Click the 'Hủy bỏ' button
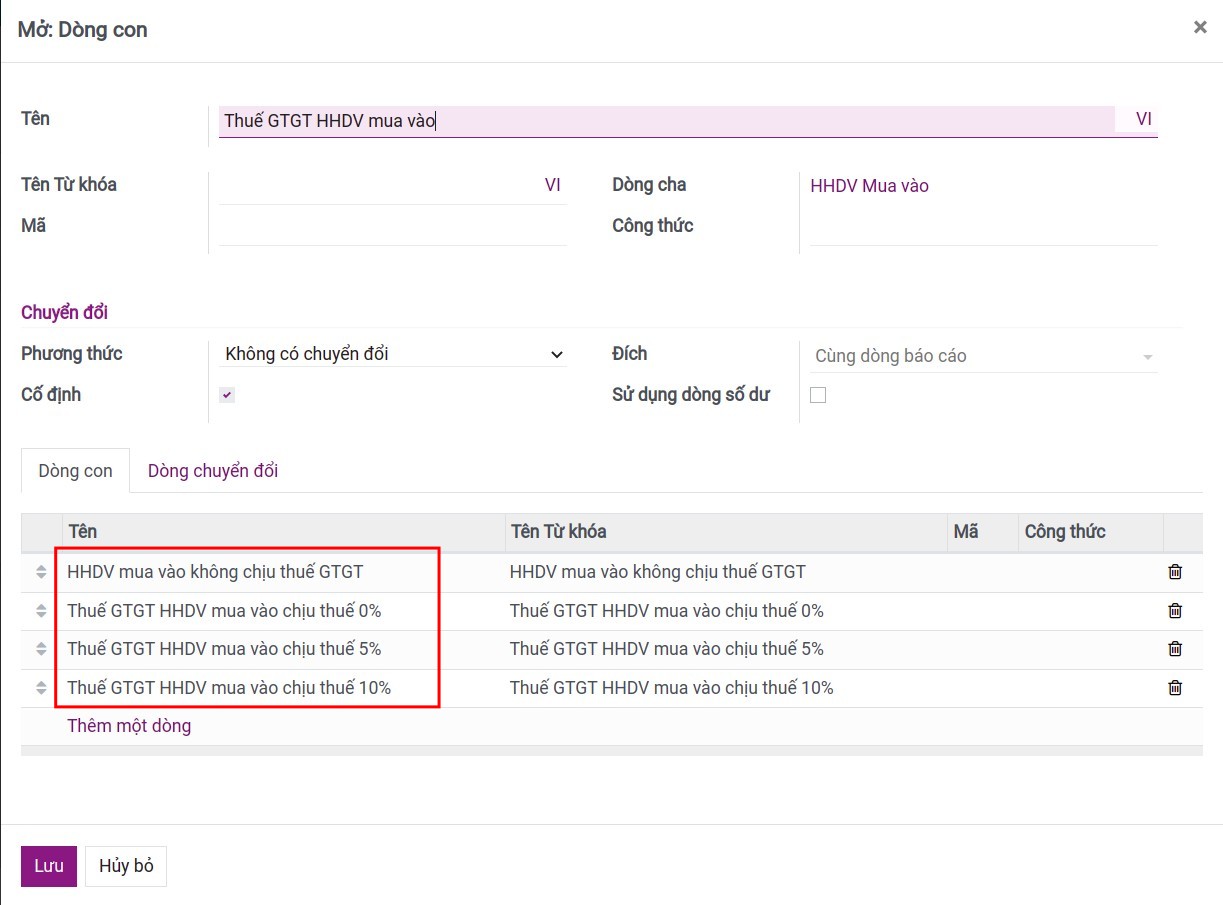Viewport: 1223px width, 905px height. coord(126,866)
